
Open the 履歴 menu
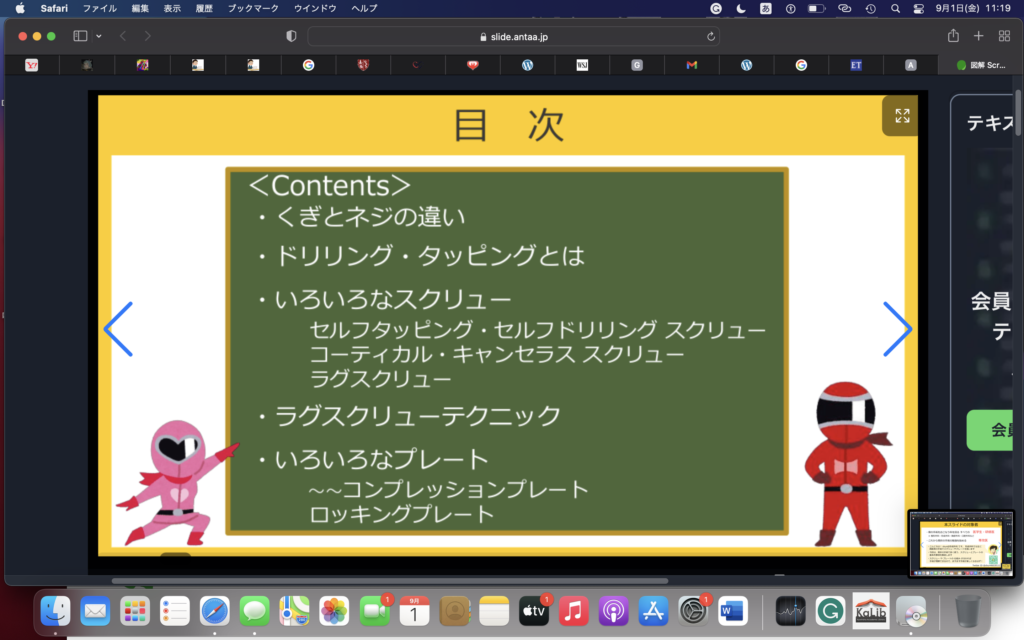(x=204, y=8)
